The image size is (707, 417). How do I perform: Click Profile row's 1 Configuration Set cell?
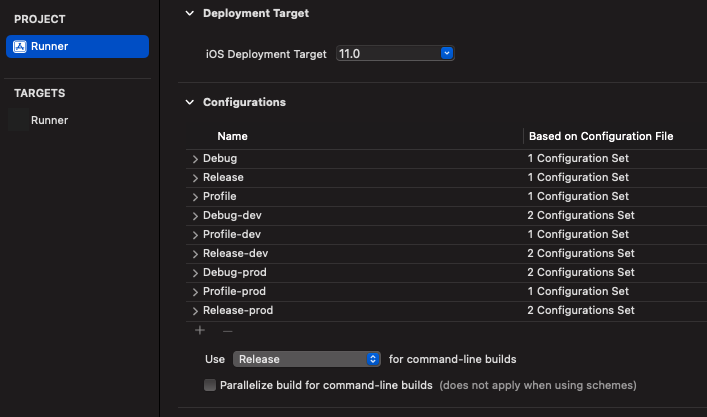(x=578, y=196)
